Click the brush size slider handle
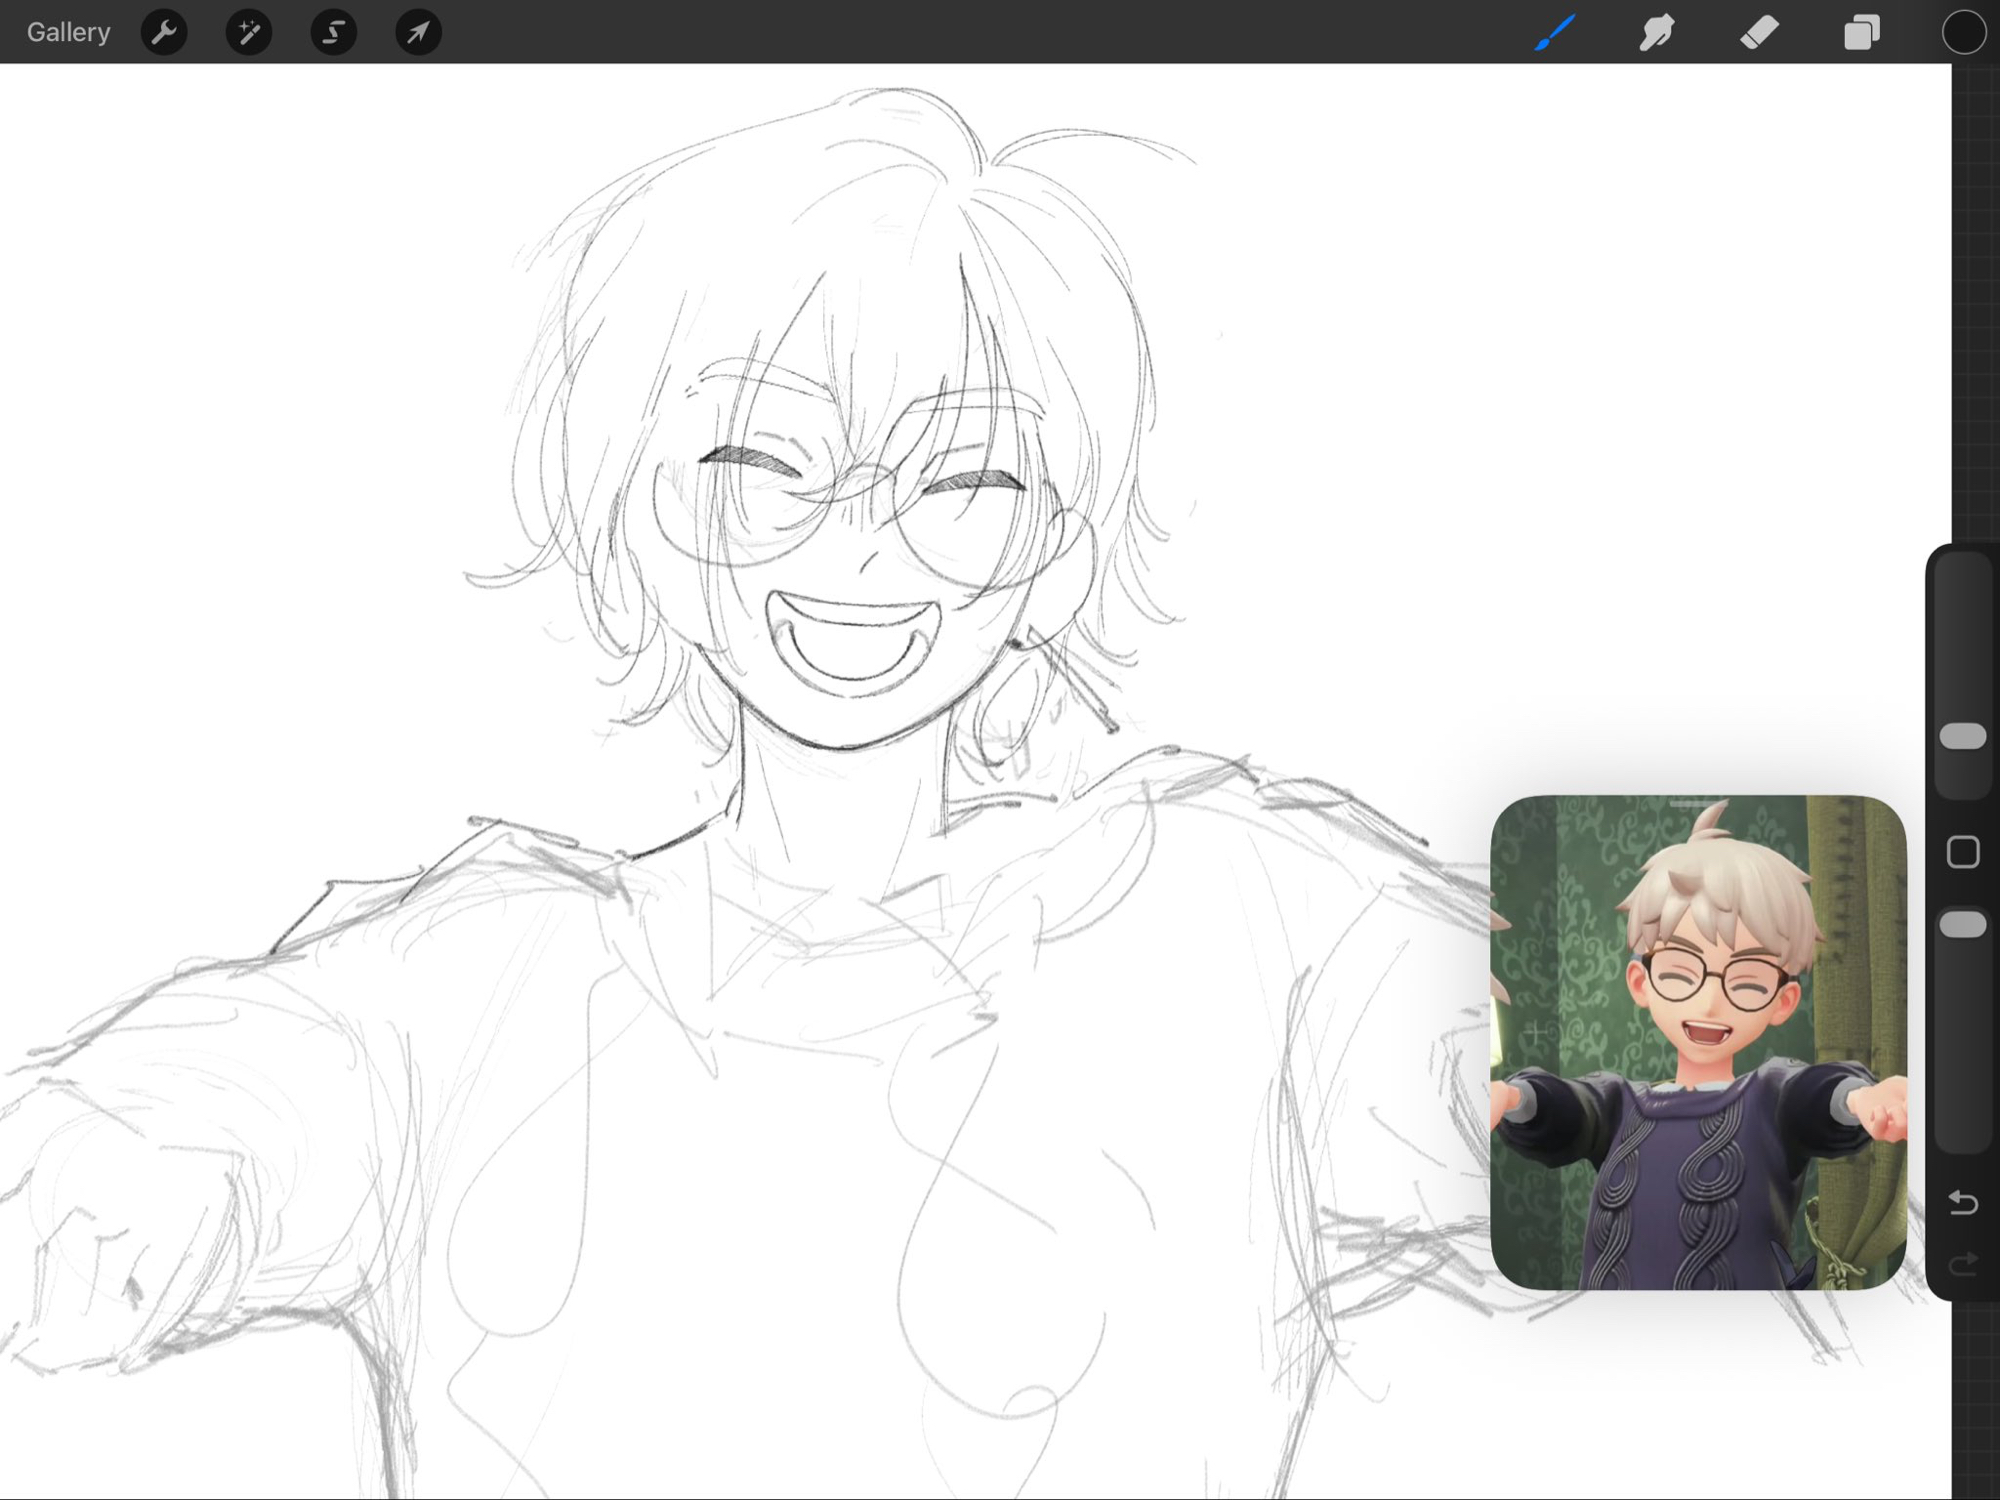This screenshot has height=1500, width=2000. 1963,736
